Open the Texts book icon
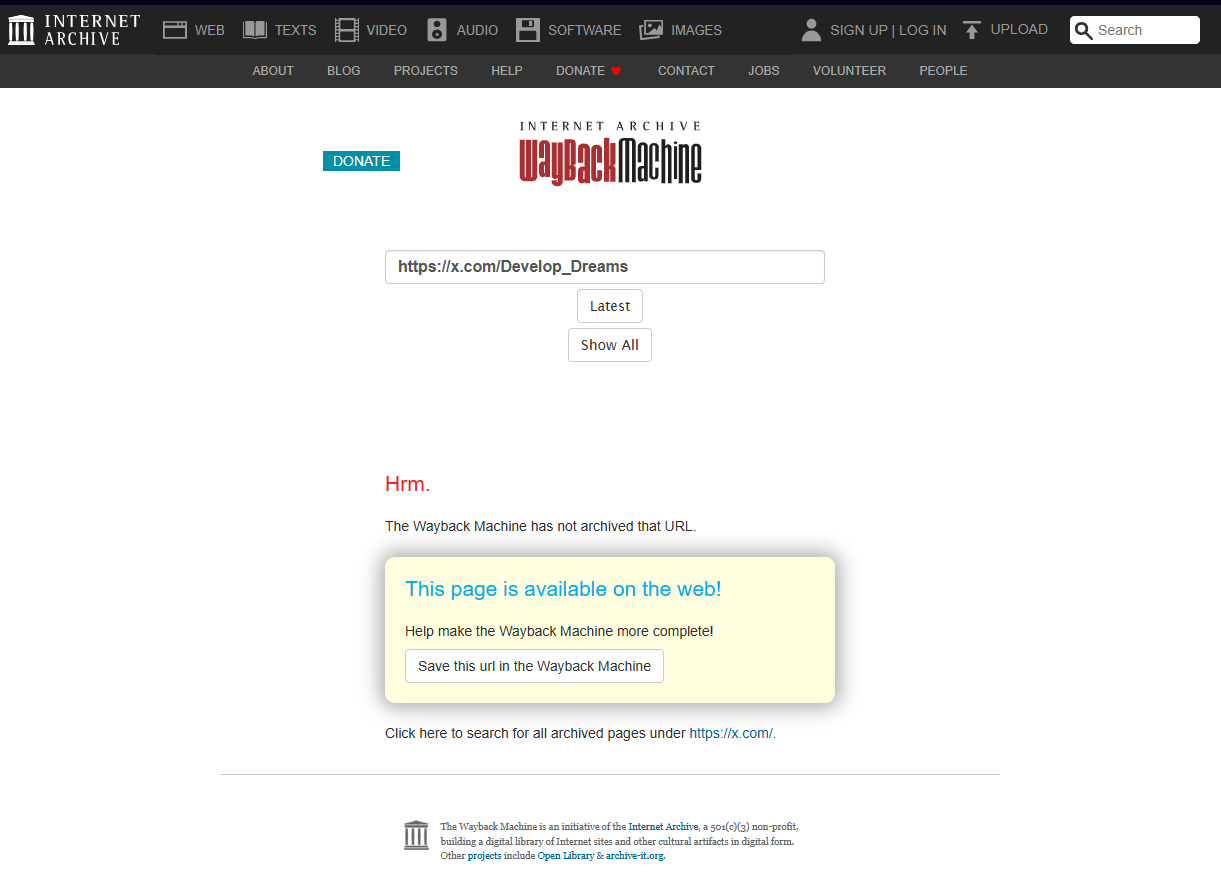 pyautogui.click(x=255, y=30)
